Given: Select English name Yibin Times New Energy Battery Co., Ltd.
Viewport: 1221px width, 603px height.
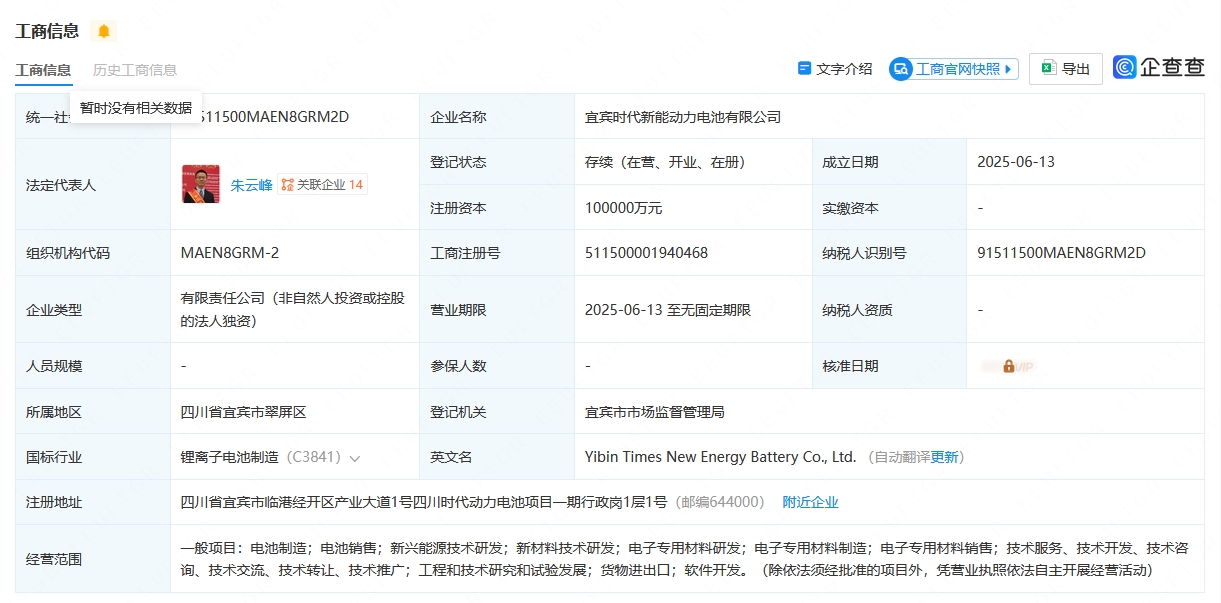Looking at the screenshot, I should coord(721,457).
